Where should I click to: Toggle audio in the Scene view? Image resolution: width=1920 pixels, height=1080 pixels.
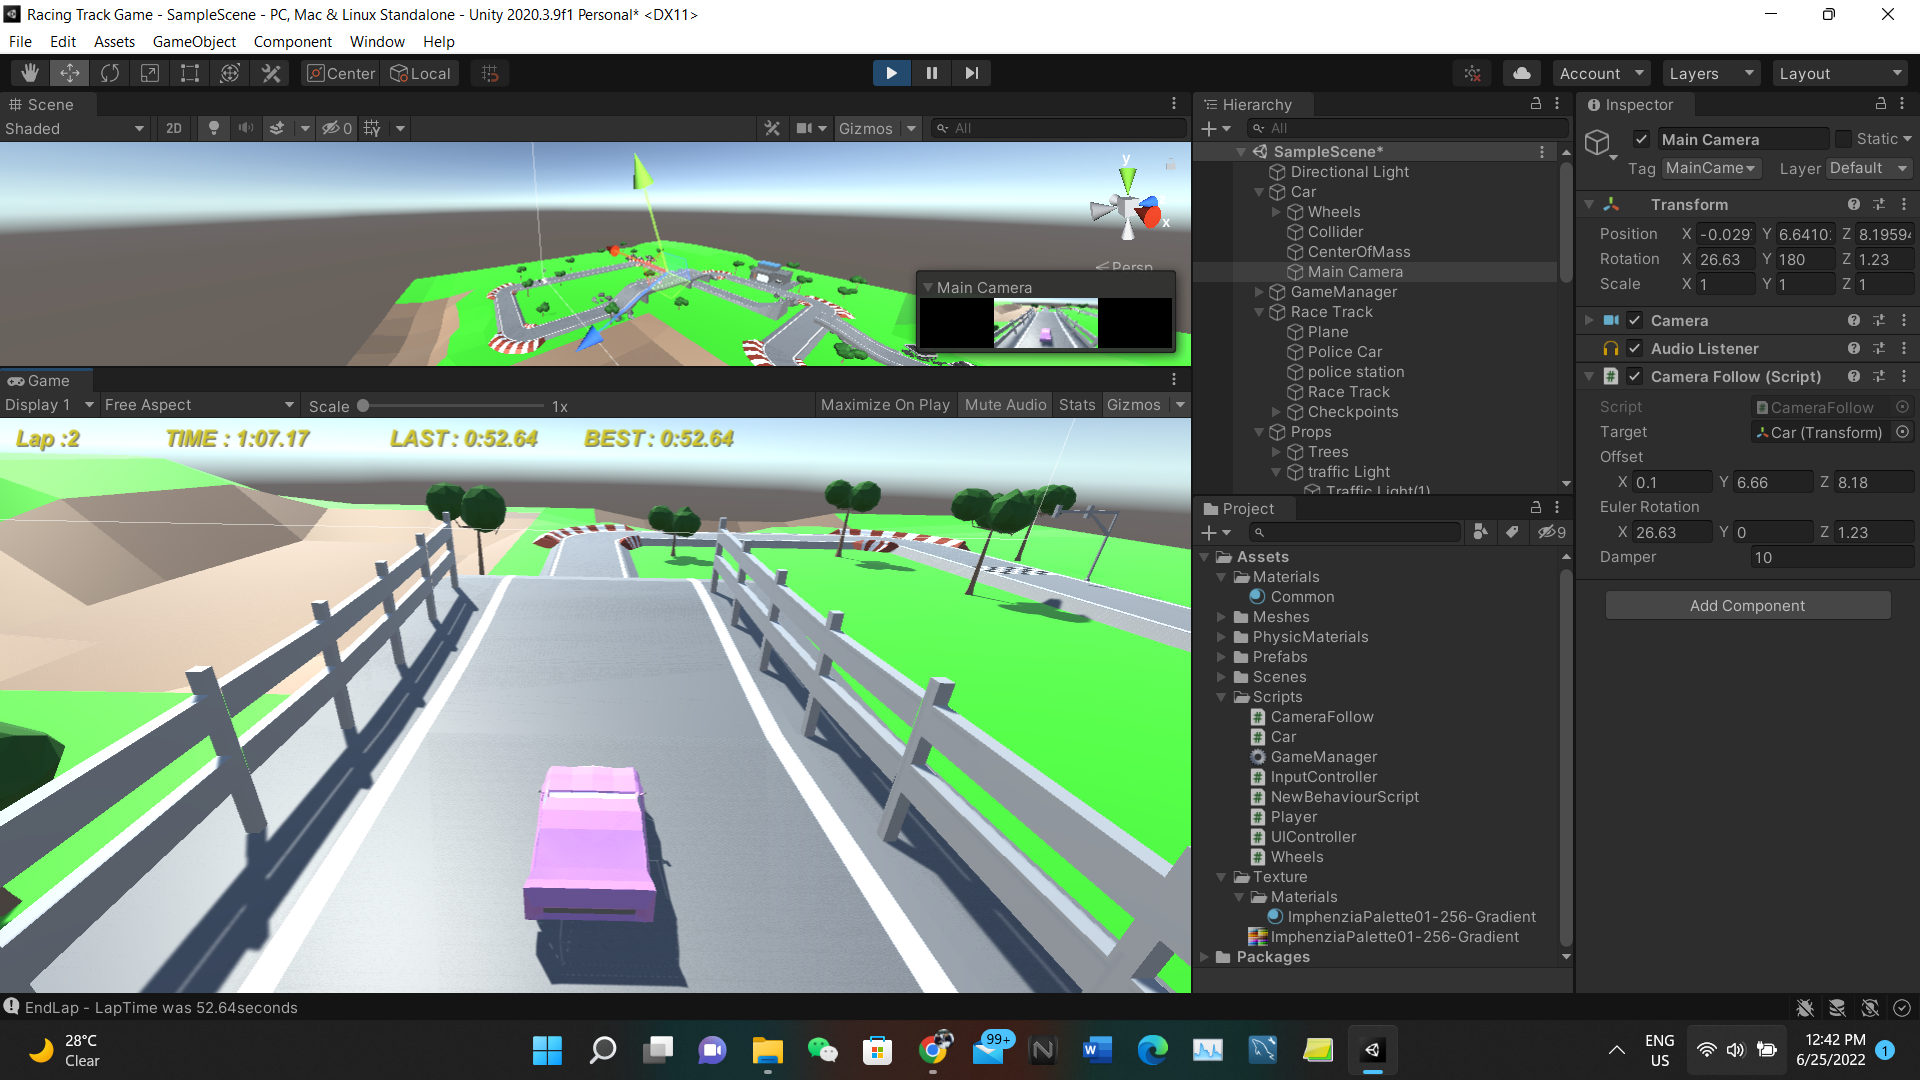245,128
